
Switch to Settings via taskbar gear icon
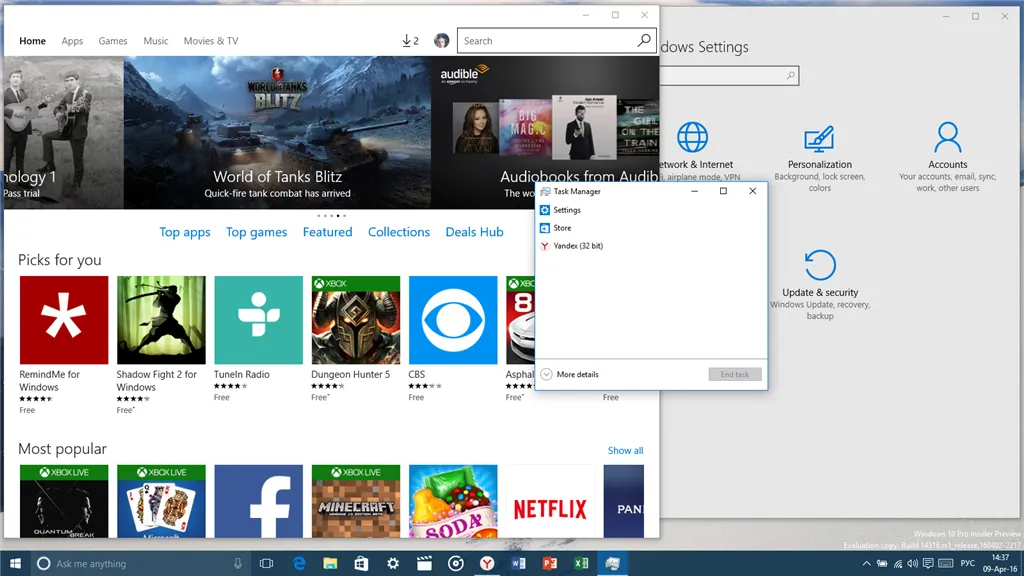pos(392,563)
